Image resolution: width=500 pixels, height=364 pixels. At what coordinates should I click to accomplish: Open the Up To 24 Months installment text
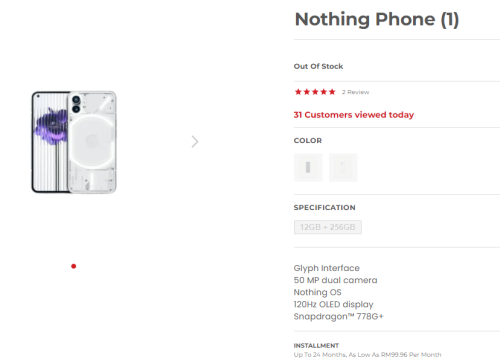[x=367, y=354]
